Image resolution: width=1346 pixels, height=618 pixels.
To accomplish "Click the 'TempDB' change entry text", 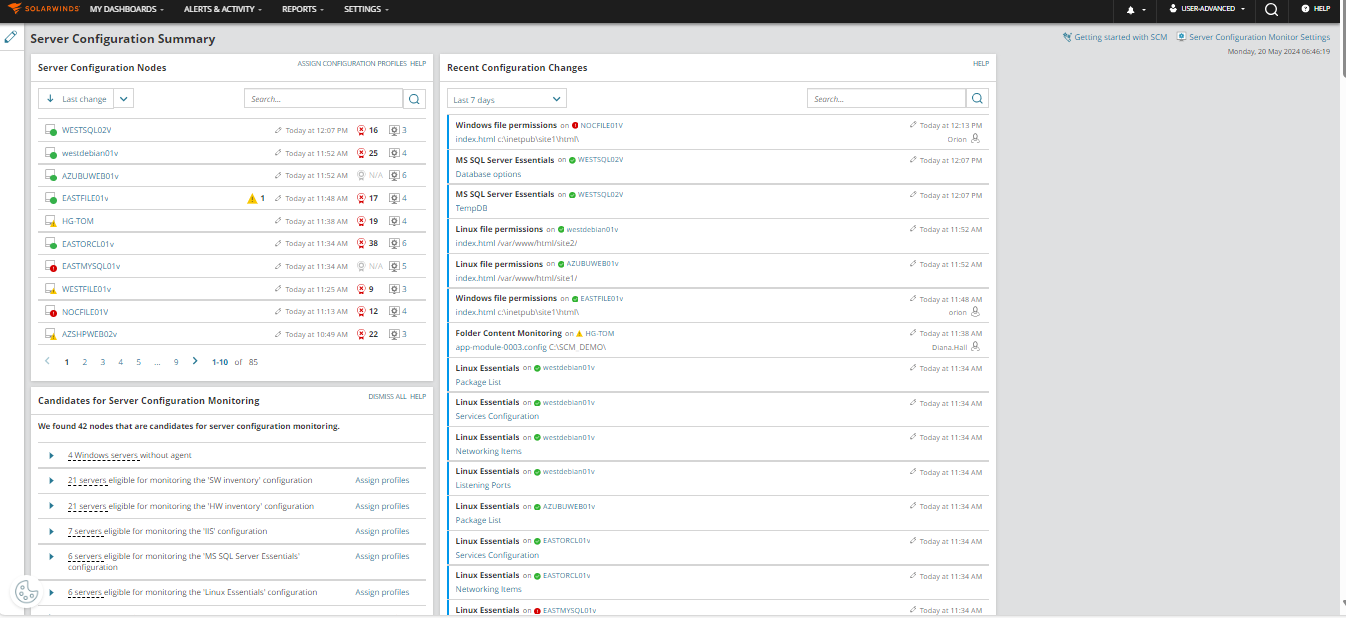I will click(x=471, y=208).
